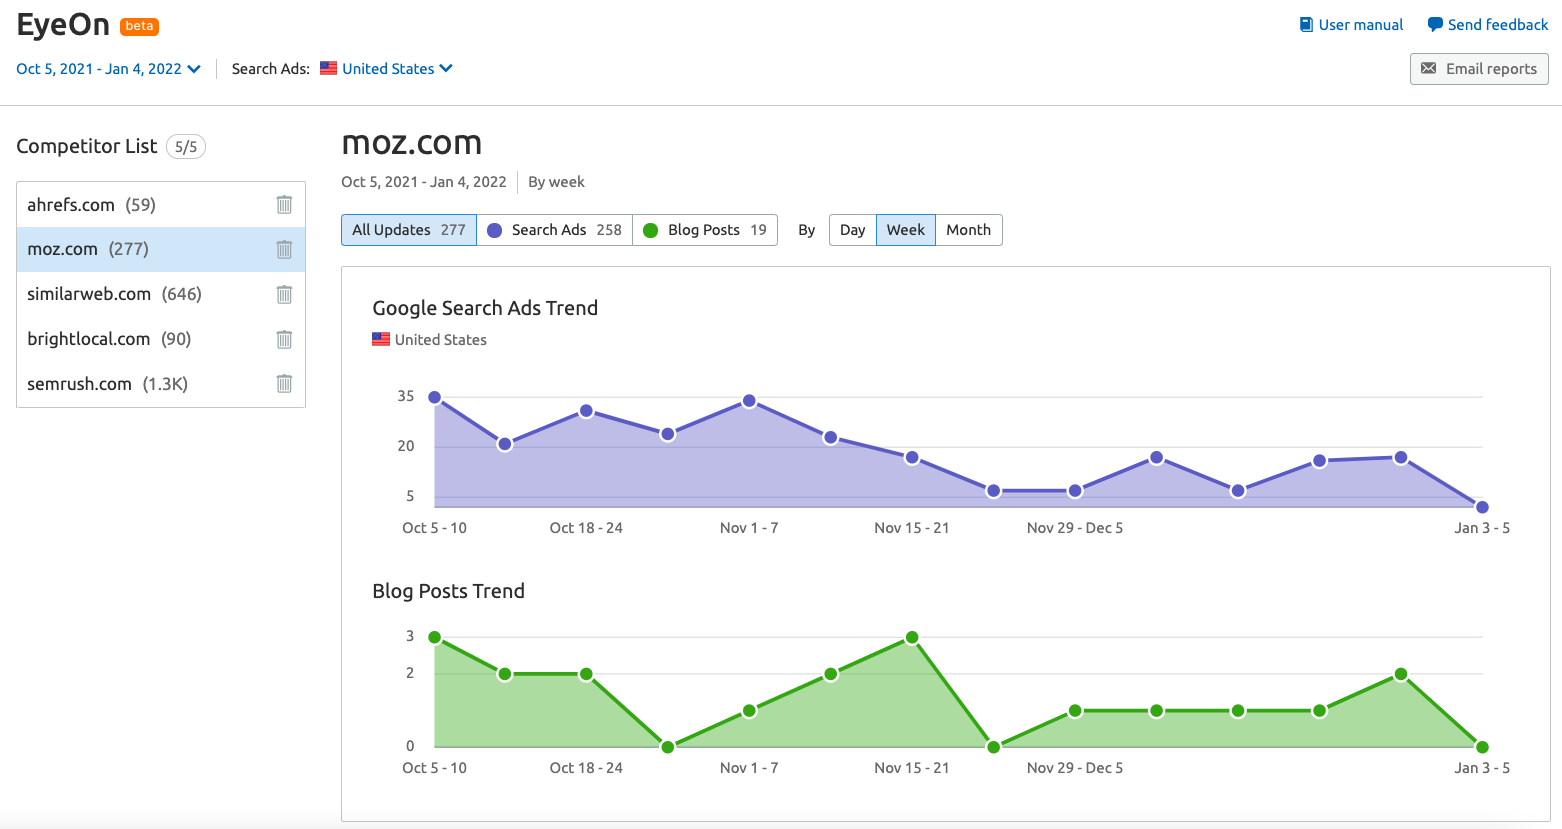Click the orange beta badge

(139, 26)
